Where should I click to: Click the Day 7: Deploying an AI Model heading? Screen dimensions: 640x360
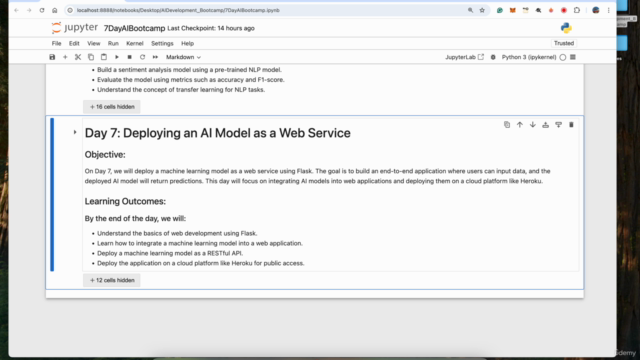218,133
